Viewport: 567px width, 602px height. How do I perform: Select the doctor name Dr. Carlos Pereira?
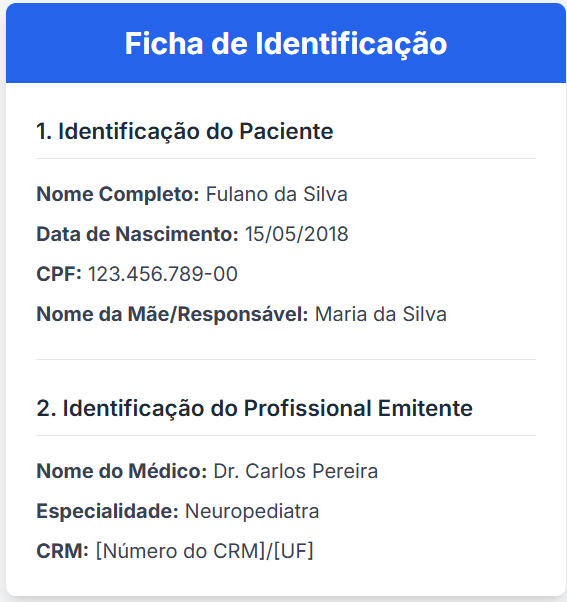coord(296,471)
